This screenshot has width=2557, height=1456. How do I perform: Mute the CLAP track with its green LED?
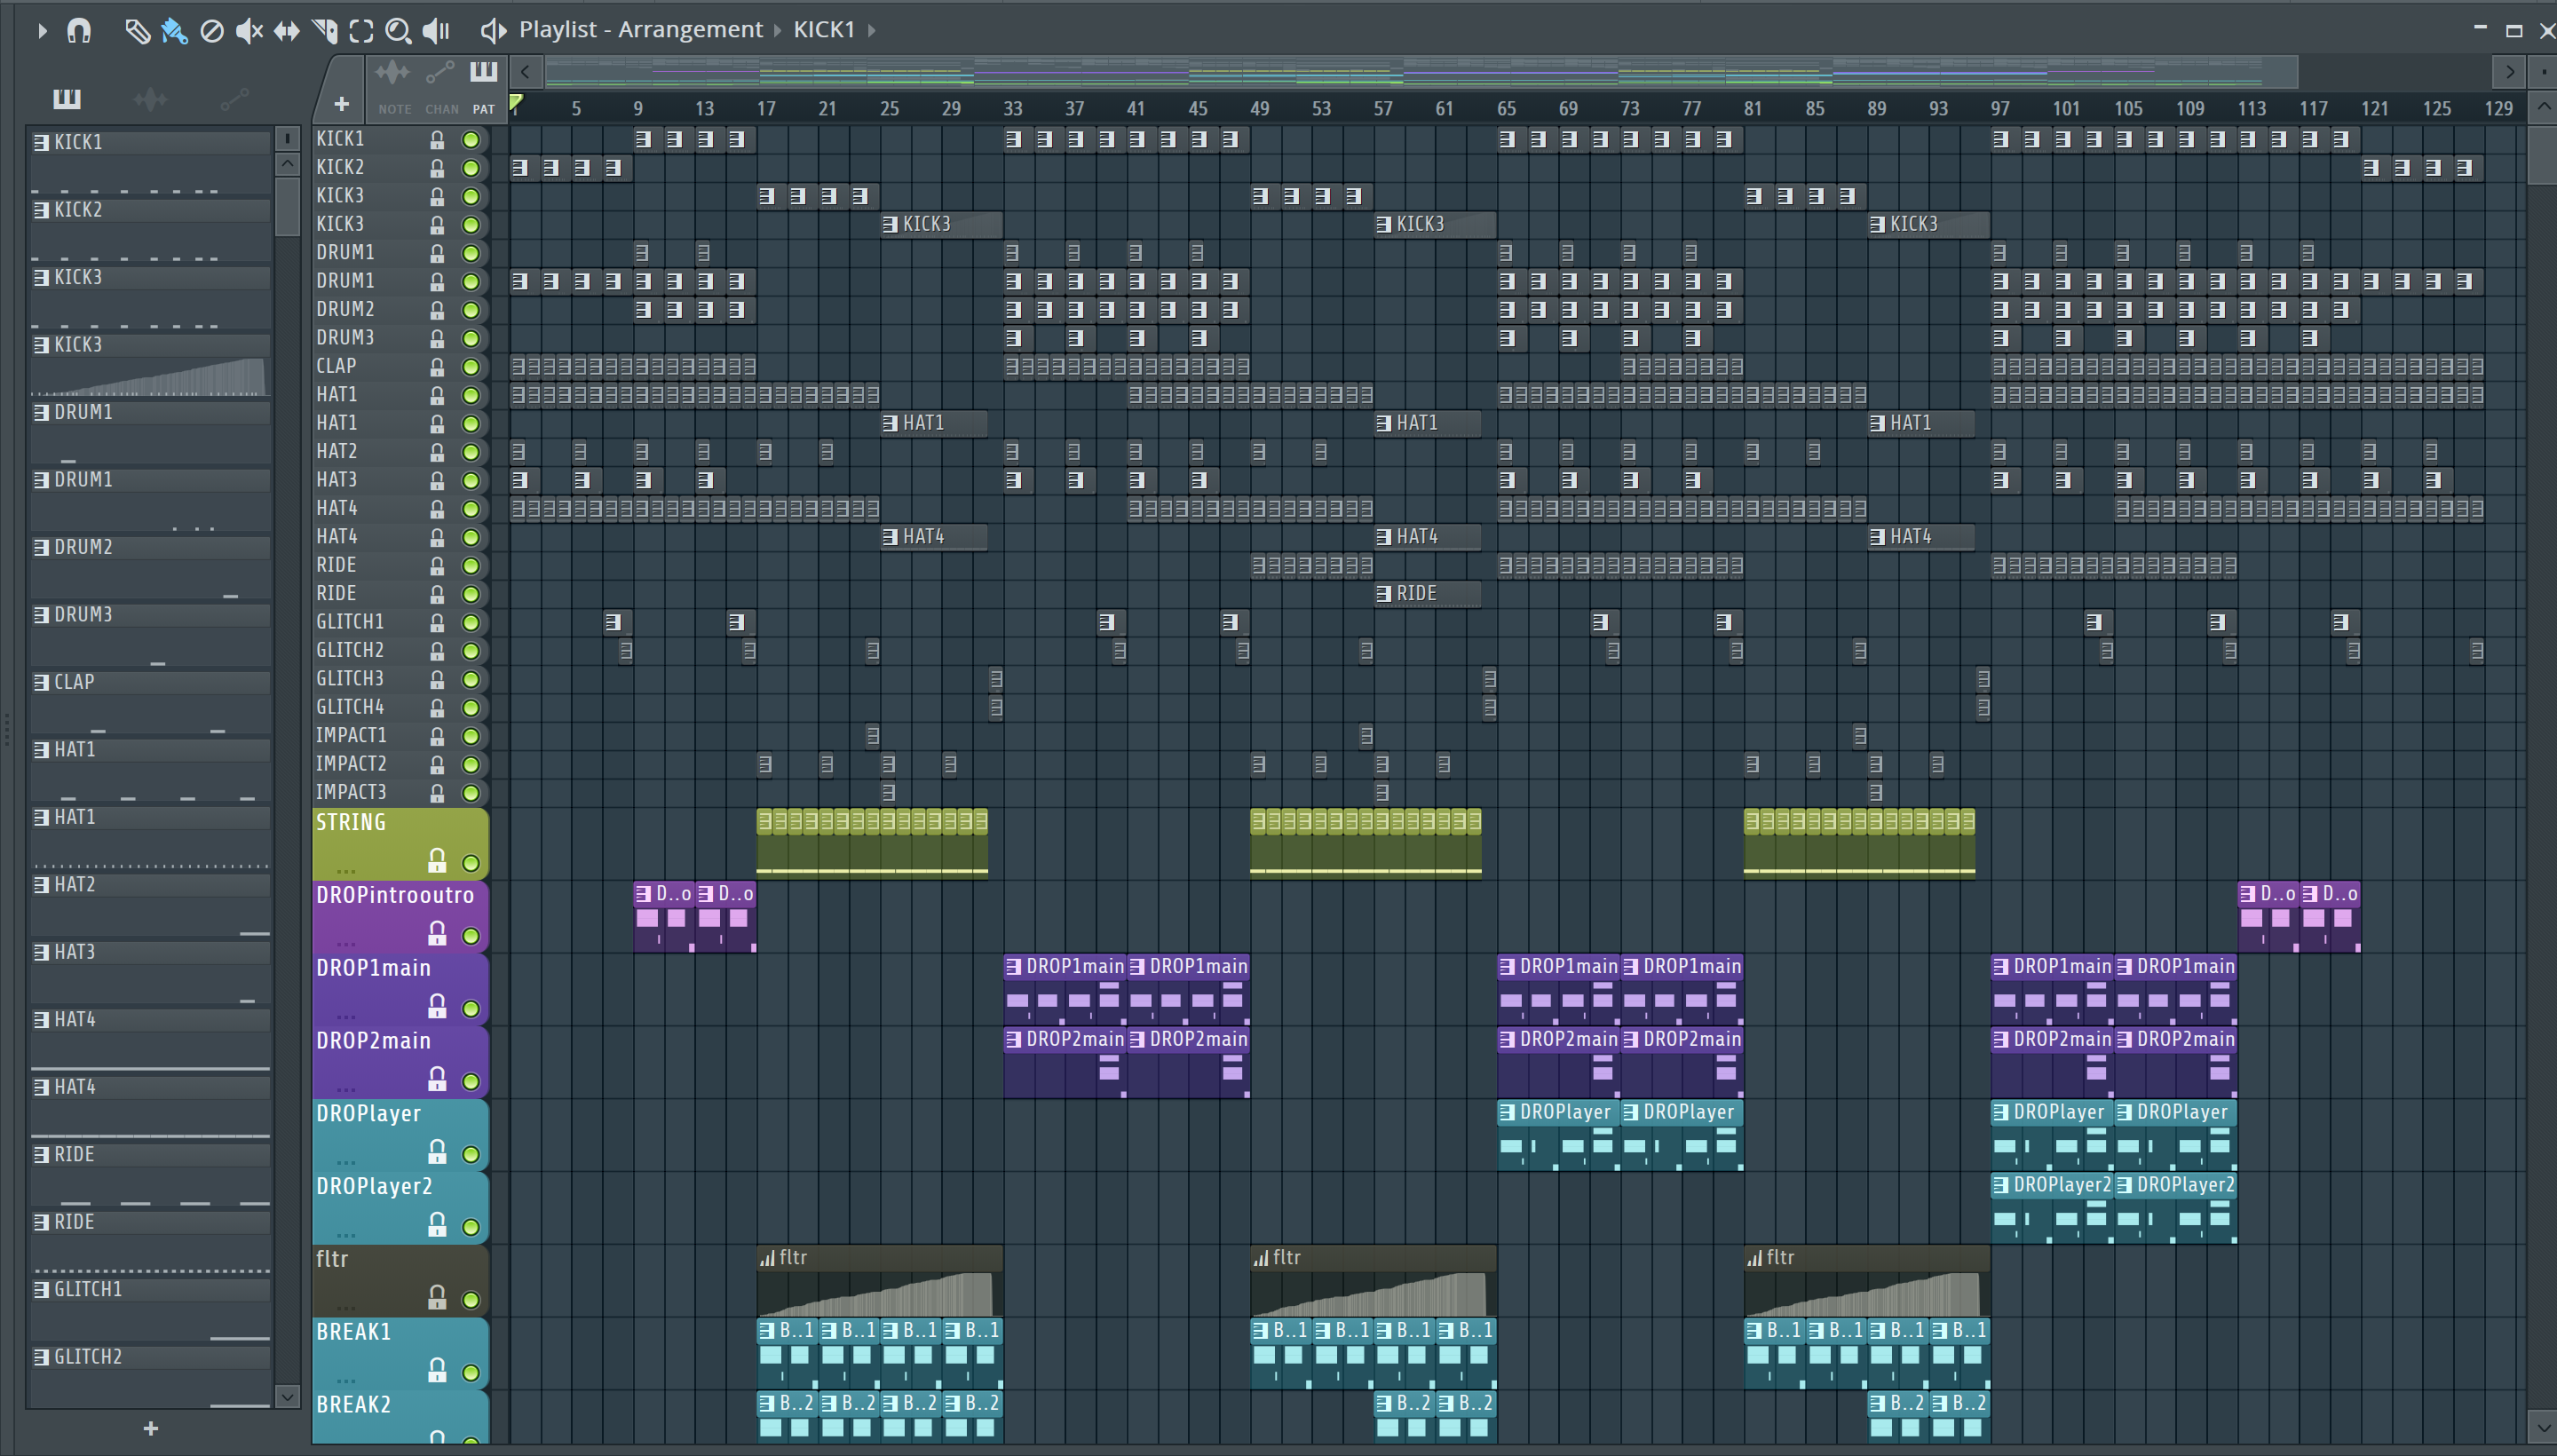471,367
